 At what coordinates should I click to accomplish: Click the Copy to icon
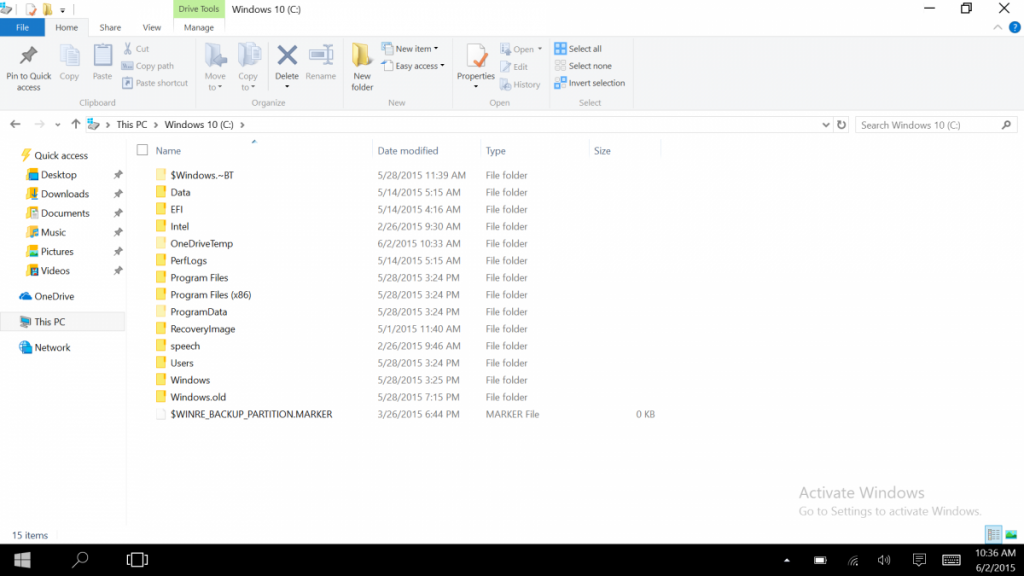249,56
